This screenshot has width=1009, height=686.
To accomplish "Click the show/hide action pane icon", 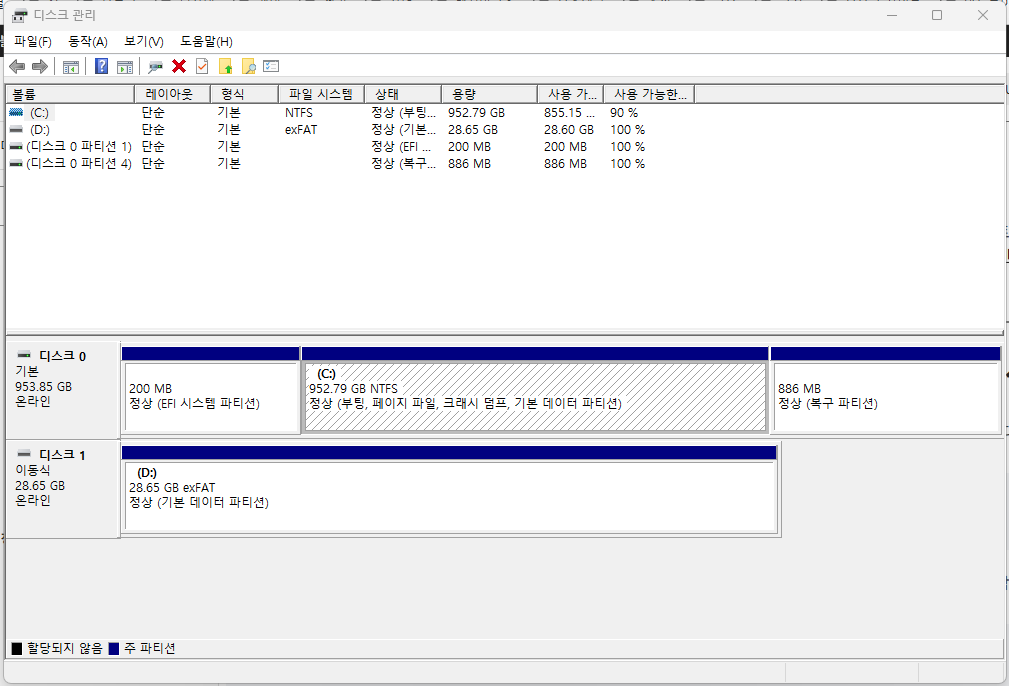I will pyautogui.click(x=125, y=66).
